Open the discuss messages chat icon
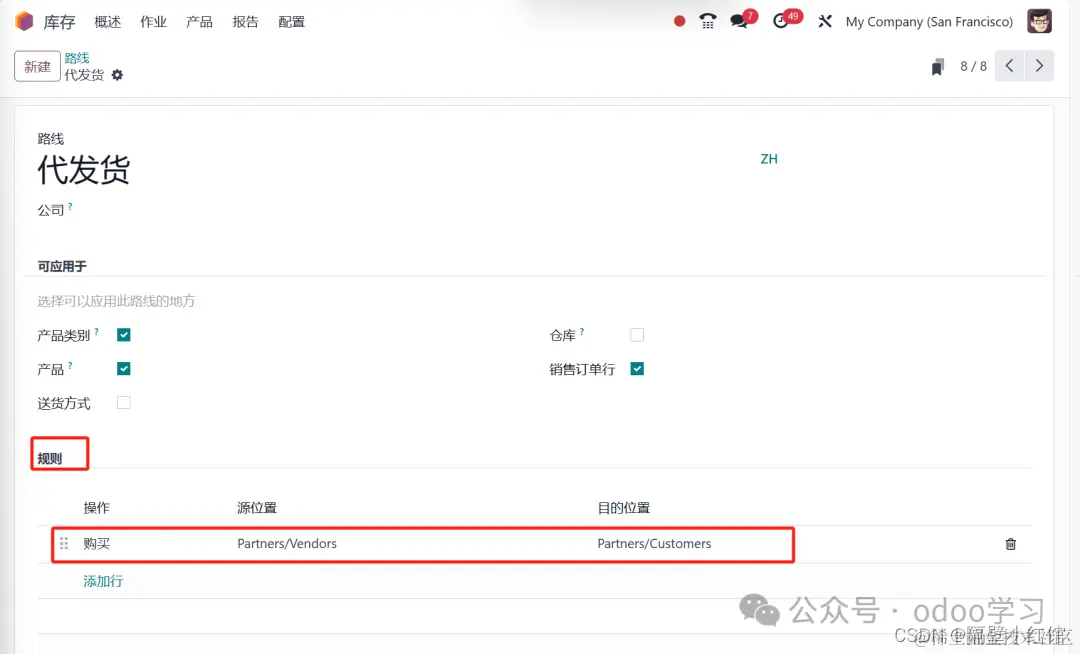This screenshot has width=1080, height=654. pyautogui.click(x=739, y=21)
